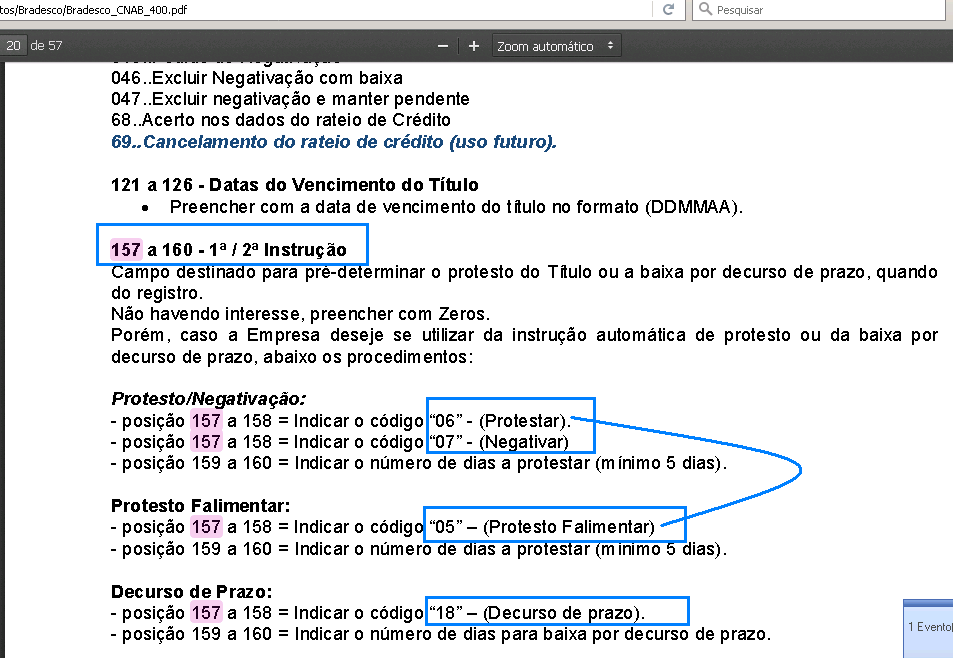The height and width of the screenshot is (658, 953).
Task: Click the code "18" – (Decurso de prazo) text
Action: pos(537,612)
